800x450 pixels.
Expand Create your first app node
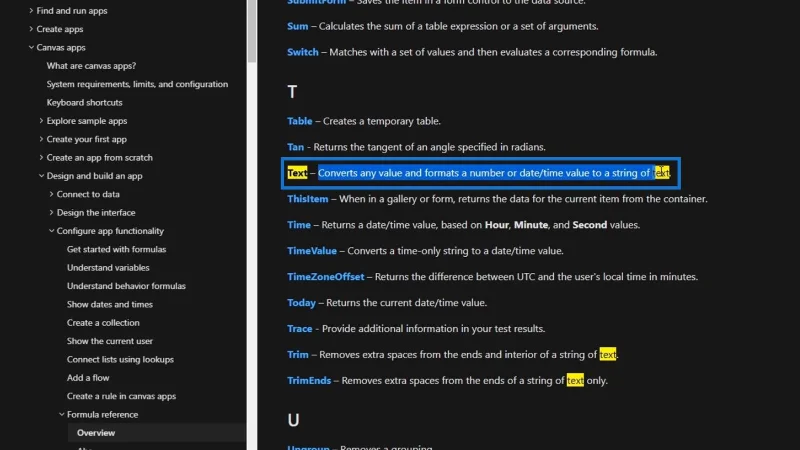tap(41, 139)
